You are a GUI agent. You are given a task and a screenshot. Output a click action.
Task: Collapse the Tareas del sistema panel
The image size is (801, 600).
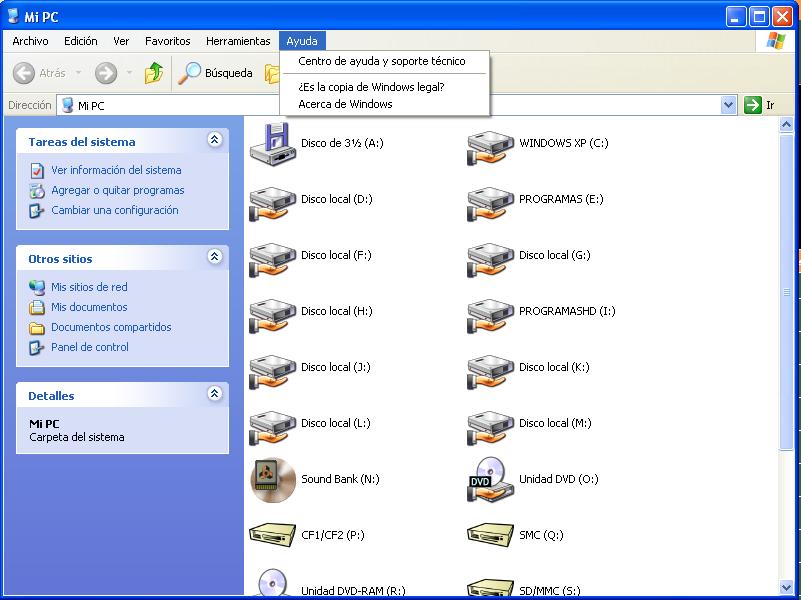tap(215, 139)
